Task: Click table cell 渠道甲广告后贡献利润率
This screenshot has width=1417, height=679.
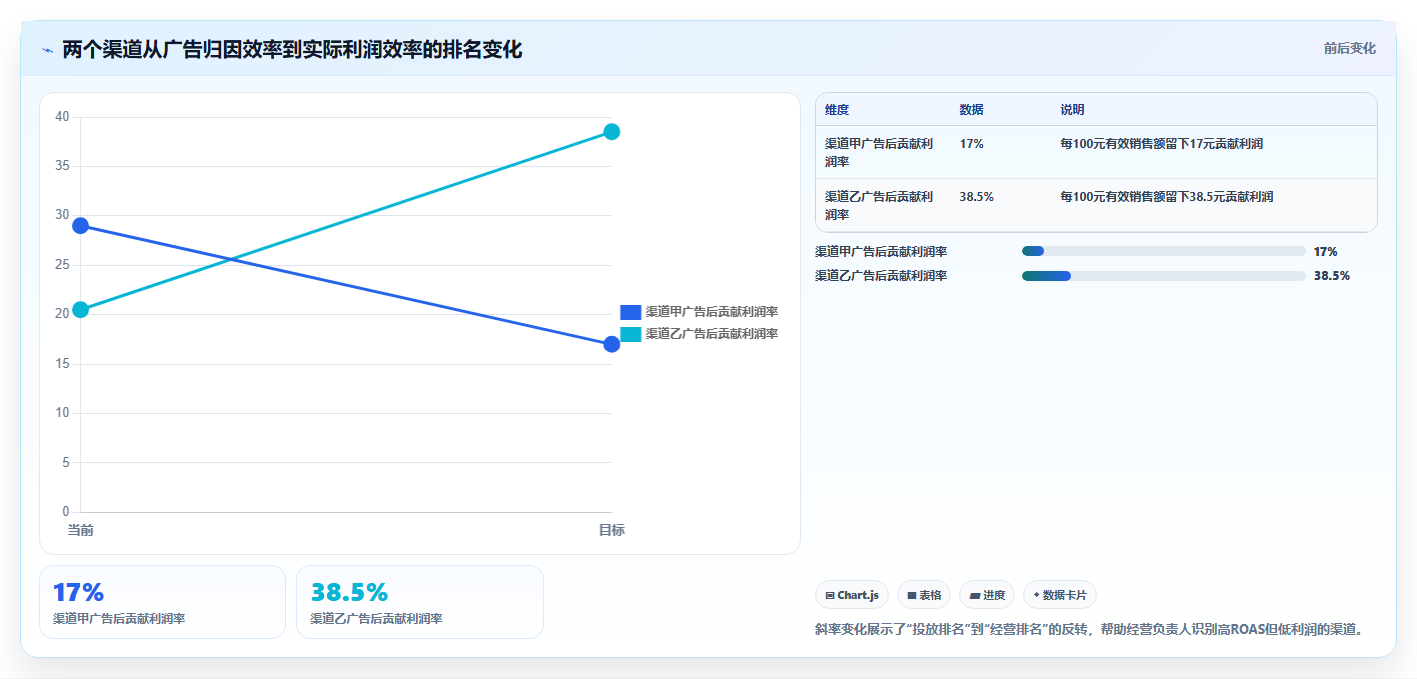Action: point(879,152)
